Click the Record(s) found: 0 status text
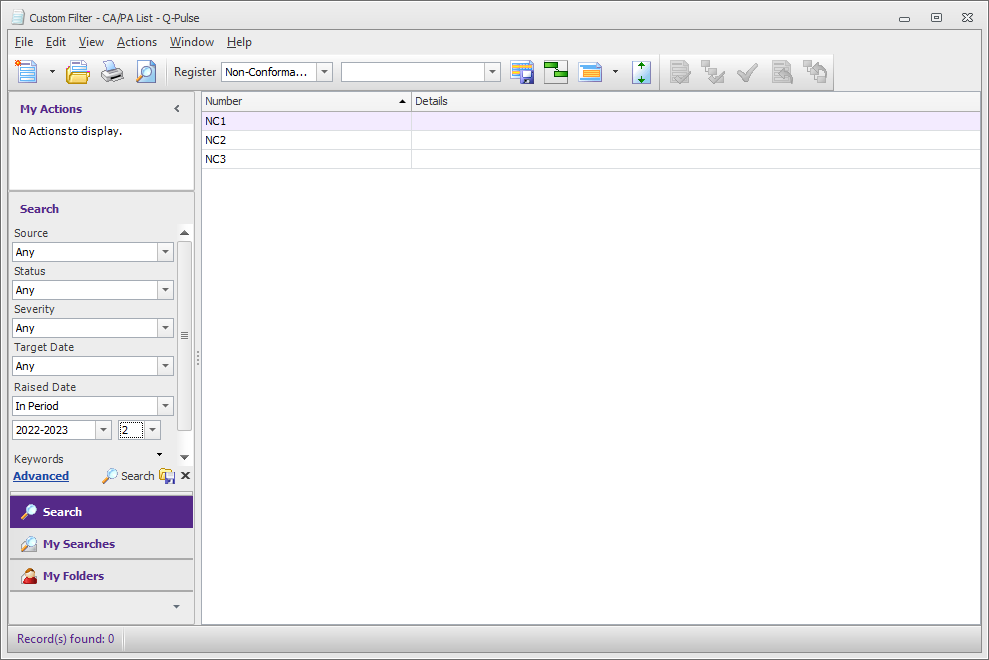The height and width of the screenshot is (660, 989). tap(66, 639)
